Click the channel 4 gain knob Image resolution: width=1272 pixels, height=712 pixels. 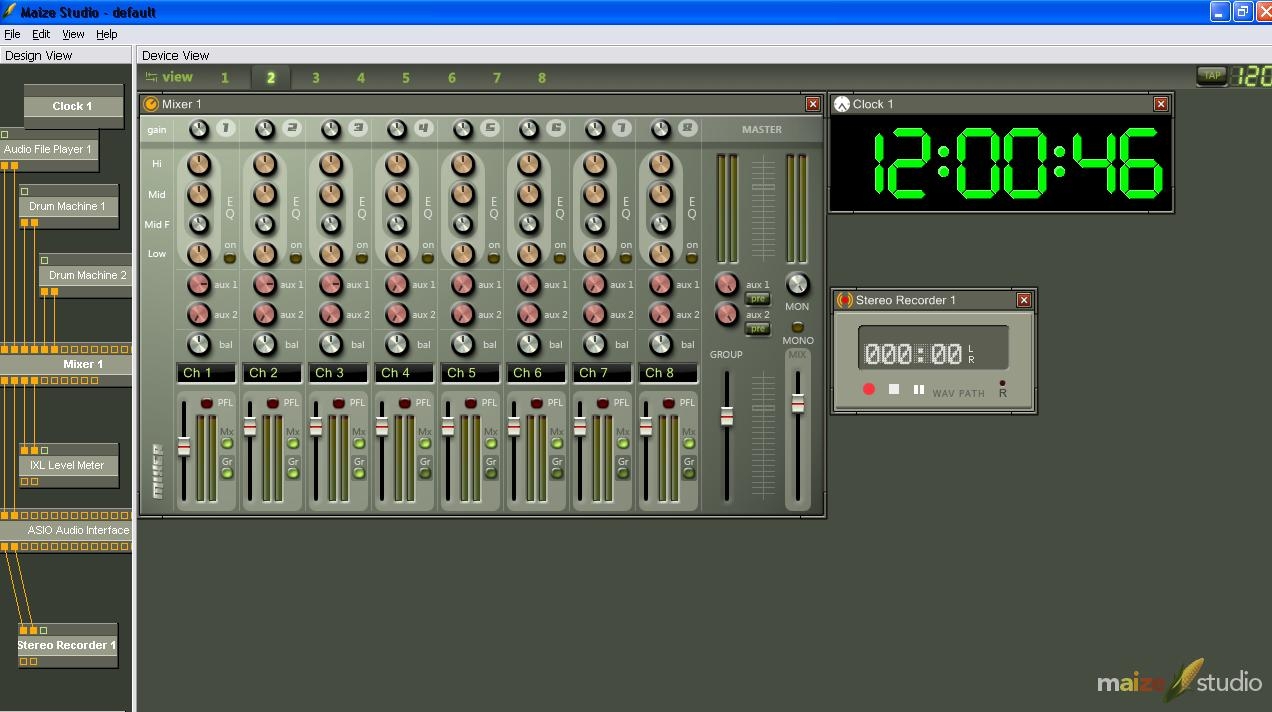point(397,129)
